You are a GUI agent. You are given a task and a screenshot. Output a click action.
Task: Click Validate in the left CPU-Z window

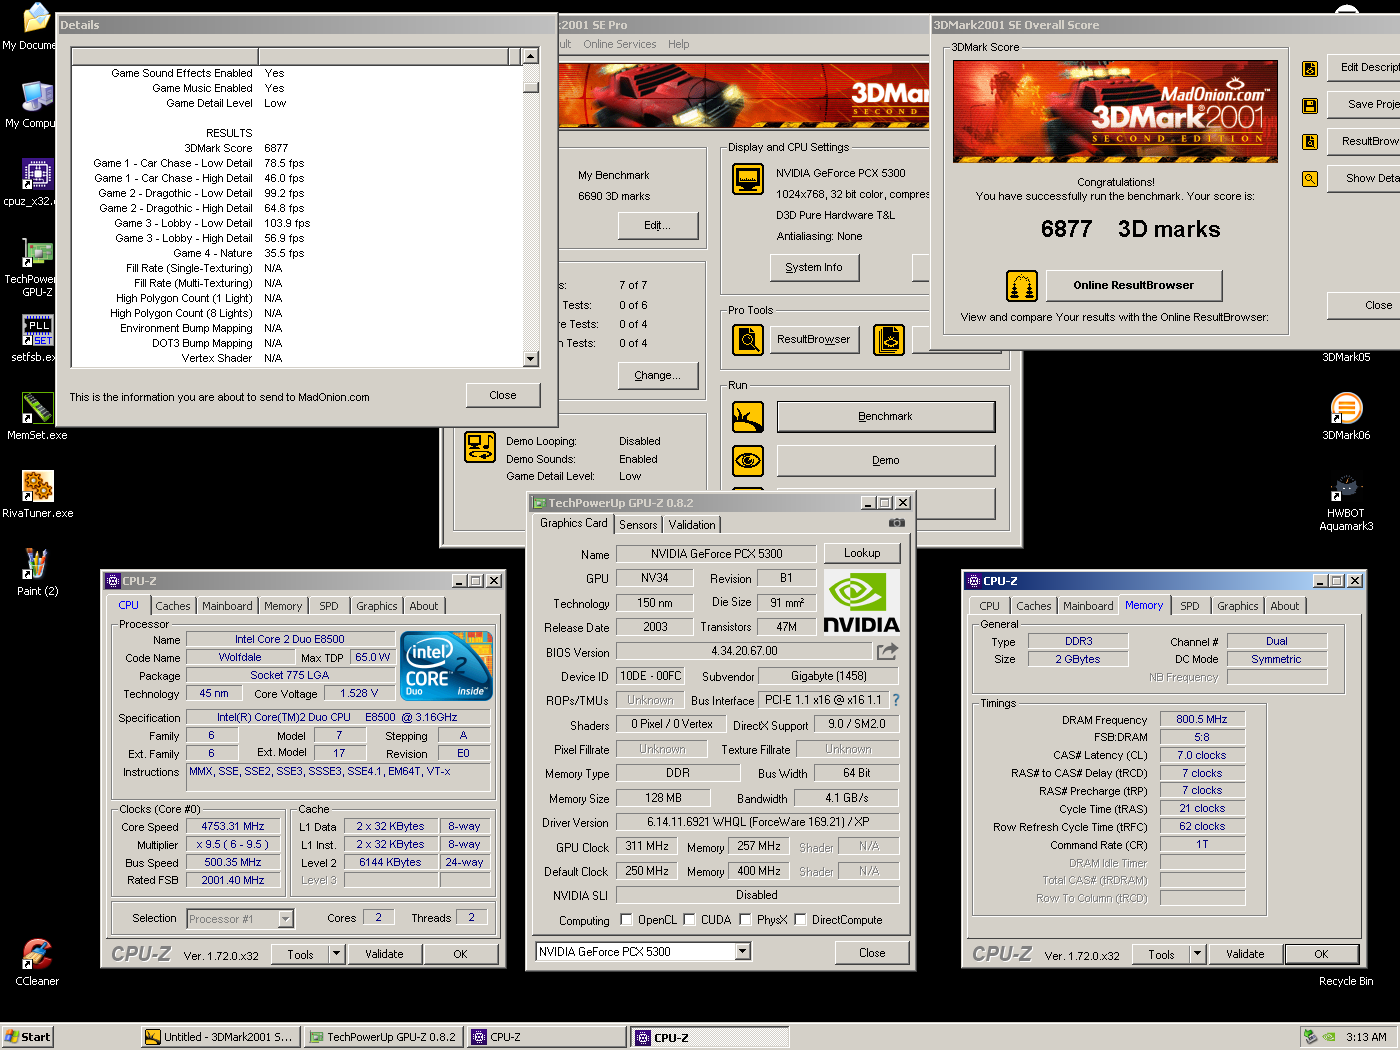pyautogui.click(x=384, y=954)
